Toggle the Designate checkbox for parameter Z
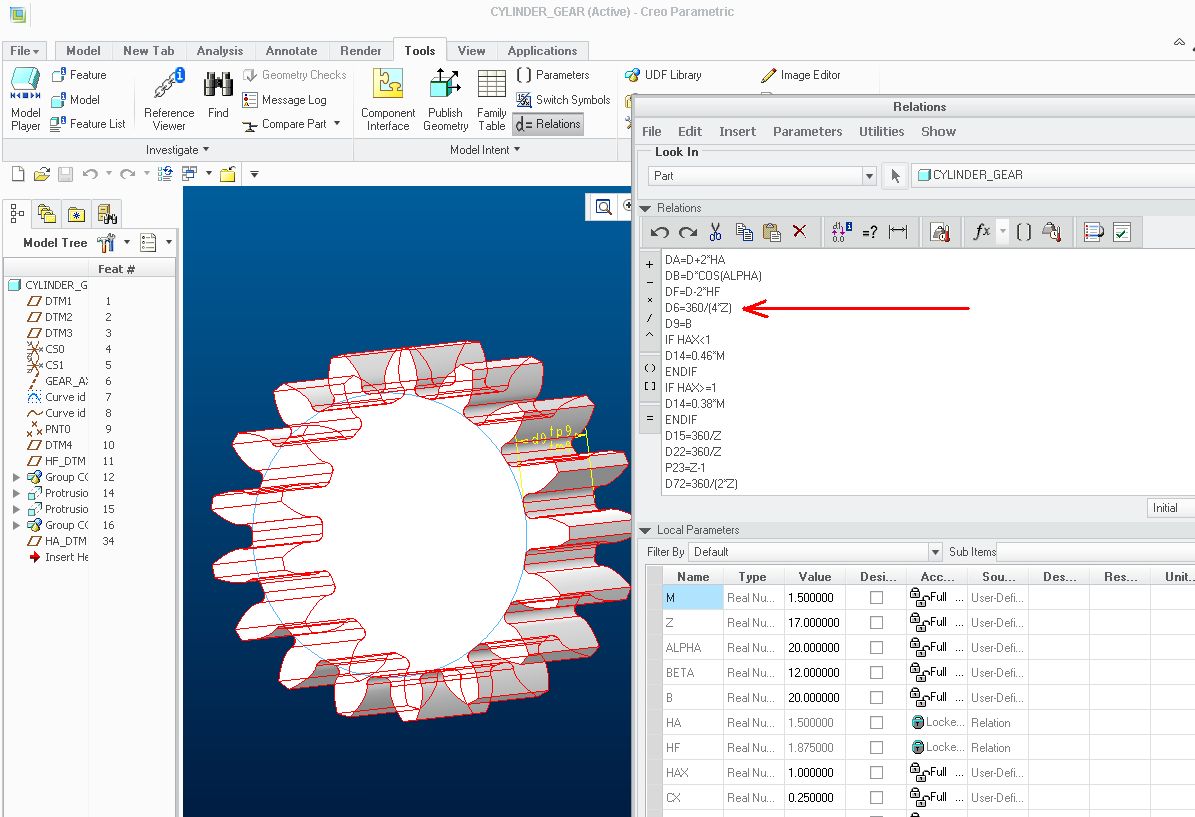 coord(876,623)
